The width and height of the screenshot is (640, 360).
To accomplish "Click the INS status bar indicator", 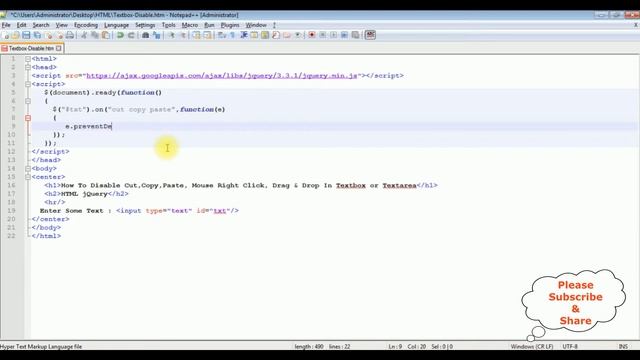I will [623, 347].
